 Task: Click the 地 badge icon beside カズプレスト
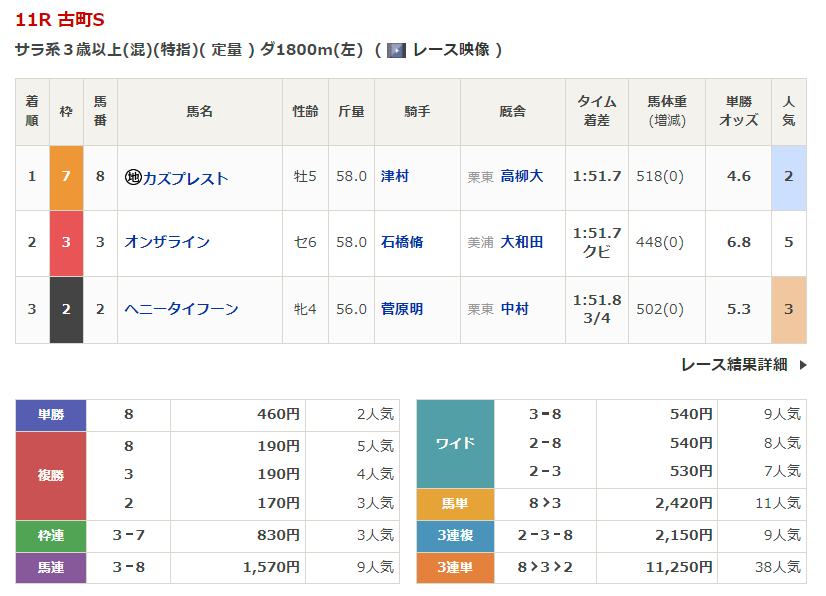pos(133,178)
